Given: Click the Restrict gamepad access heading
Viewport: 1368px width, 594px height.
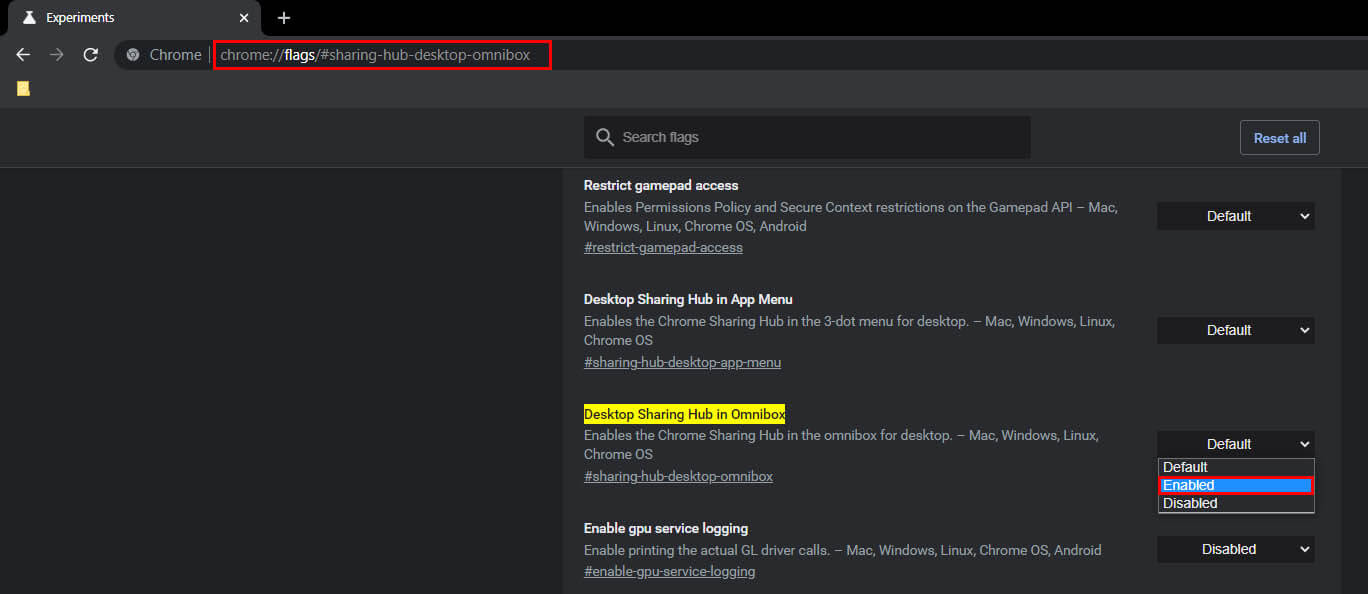Looking at the screenshot, I should coord(661,185).
